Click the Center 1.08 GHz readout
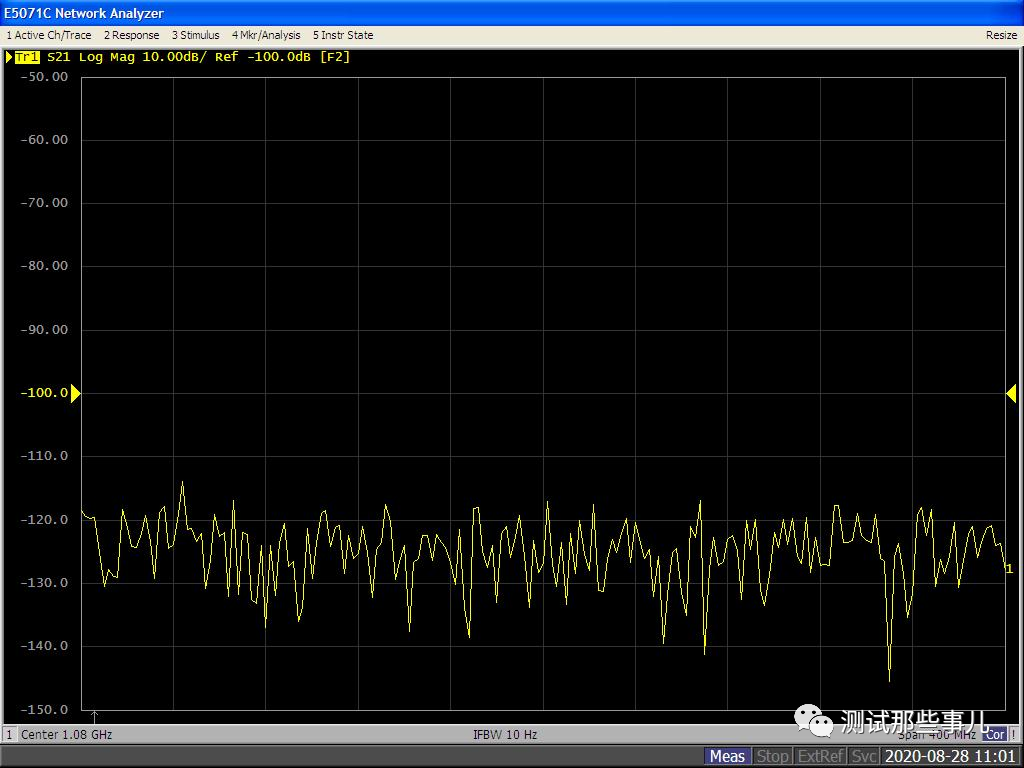The image size is (1024, 768). pos(67,735)
